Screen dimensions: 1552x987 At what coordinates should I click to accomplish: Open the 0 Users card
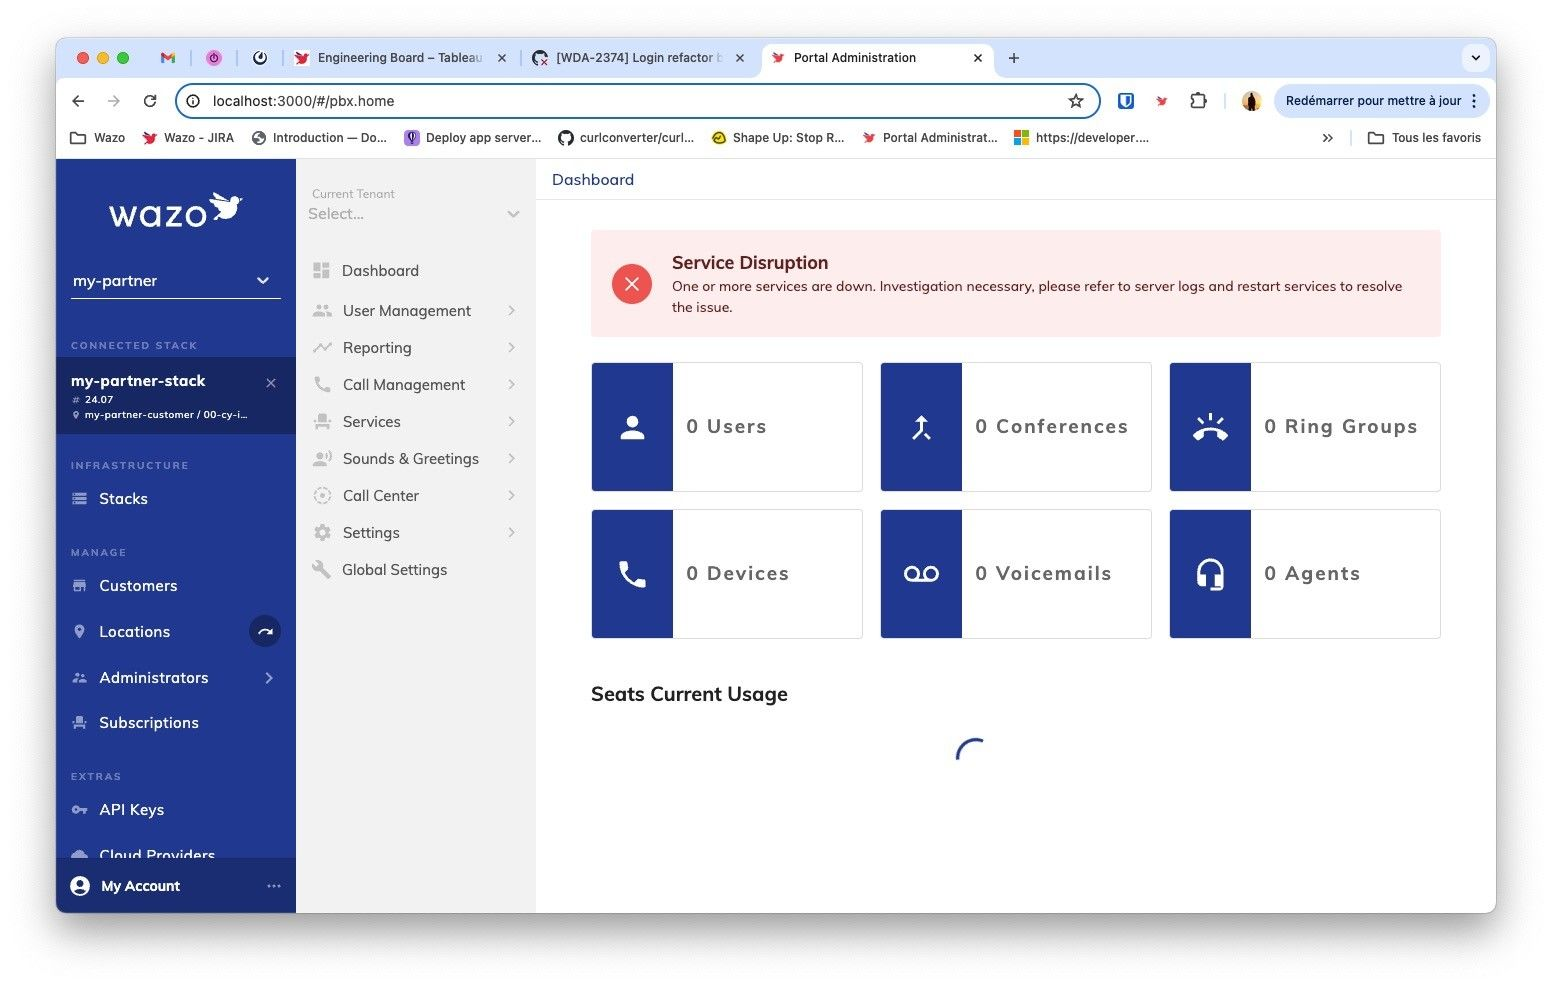[x=727, y=427]
